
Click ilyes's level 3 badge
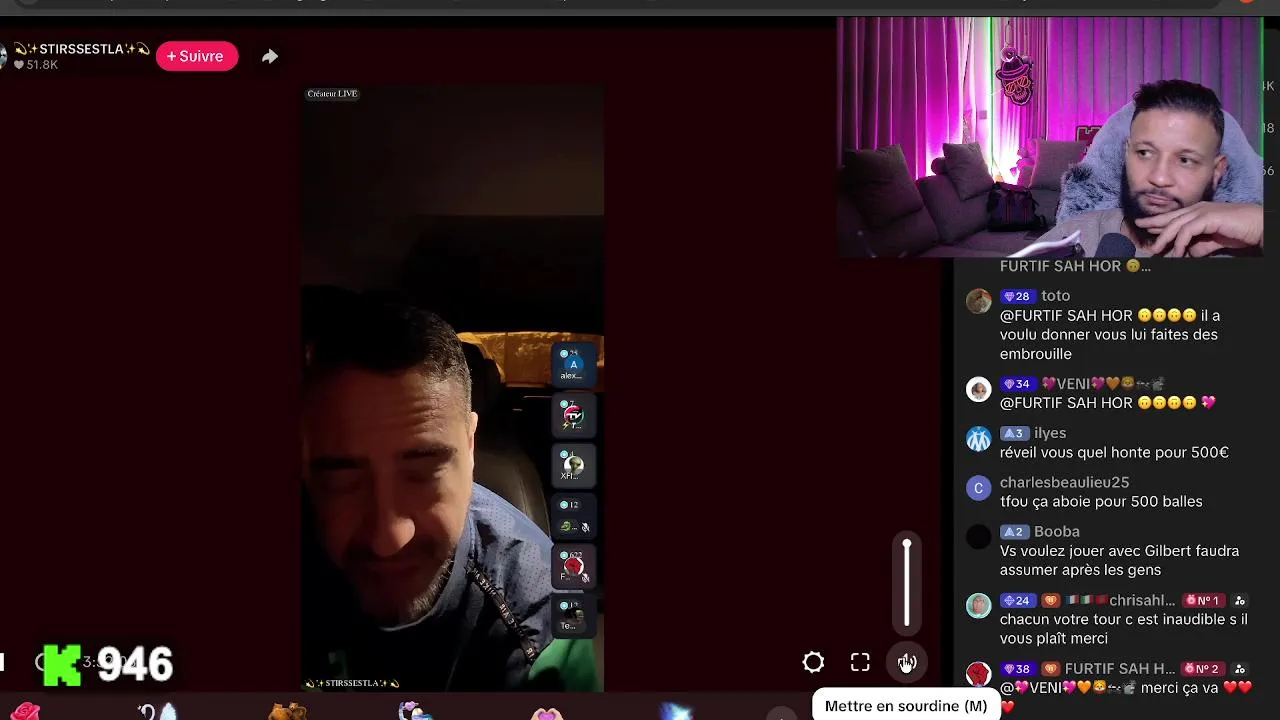(x=1013, y=433)
